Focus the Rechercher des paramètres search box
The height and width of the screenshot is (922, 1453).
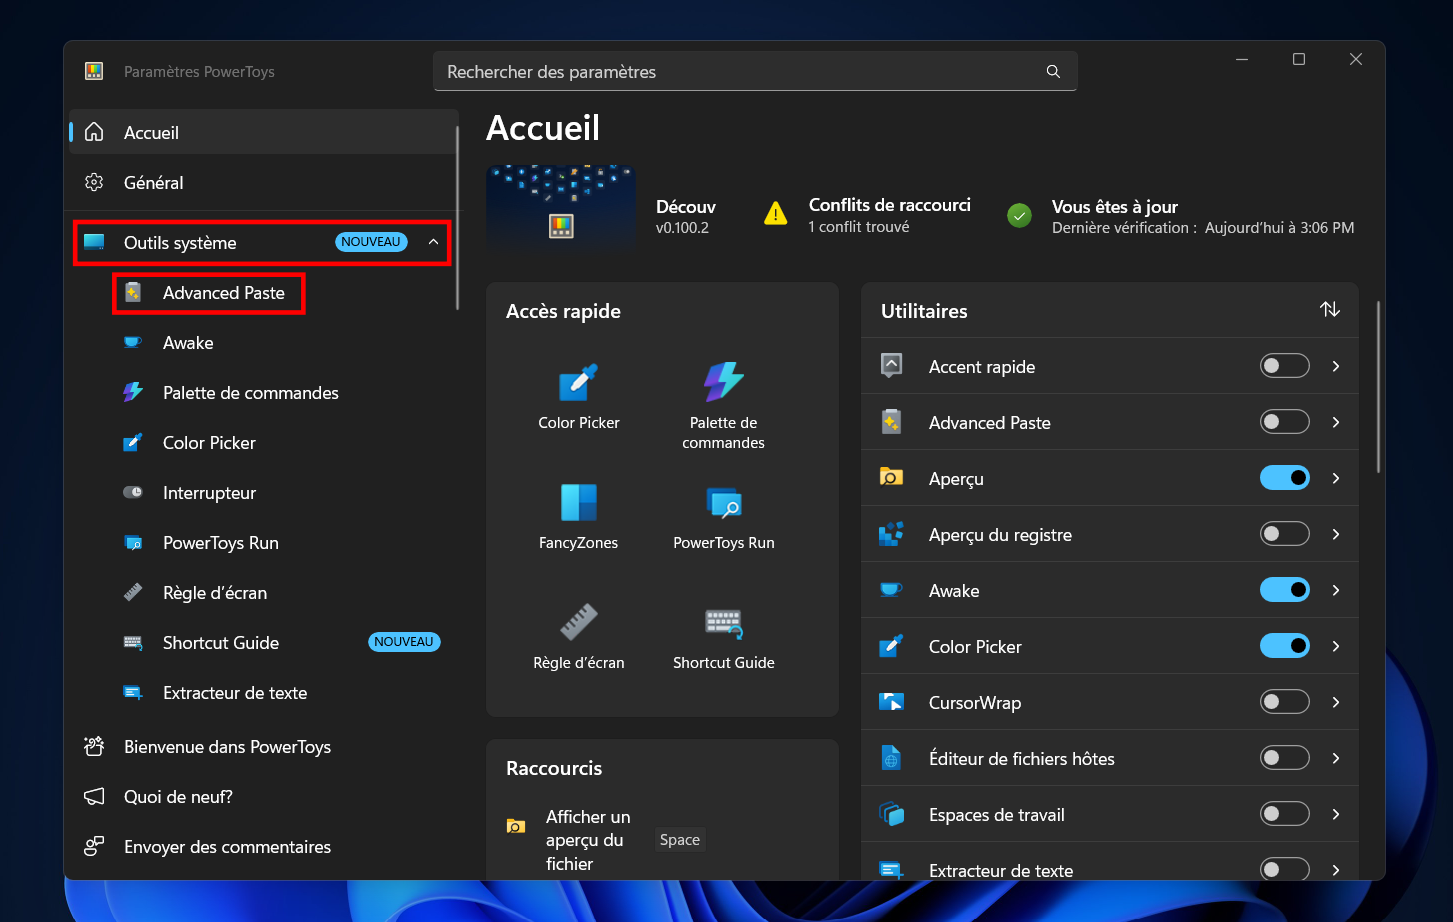(755, 71)
